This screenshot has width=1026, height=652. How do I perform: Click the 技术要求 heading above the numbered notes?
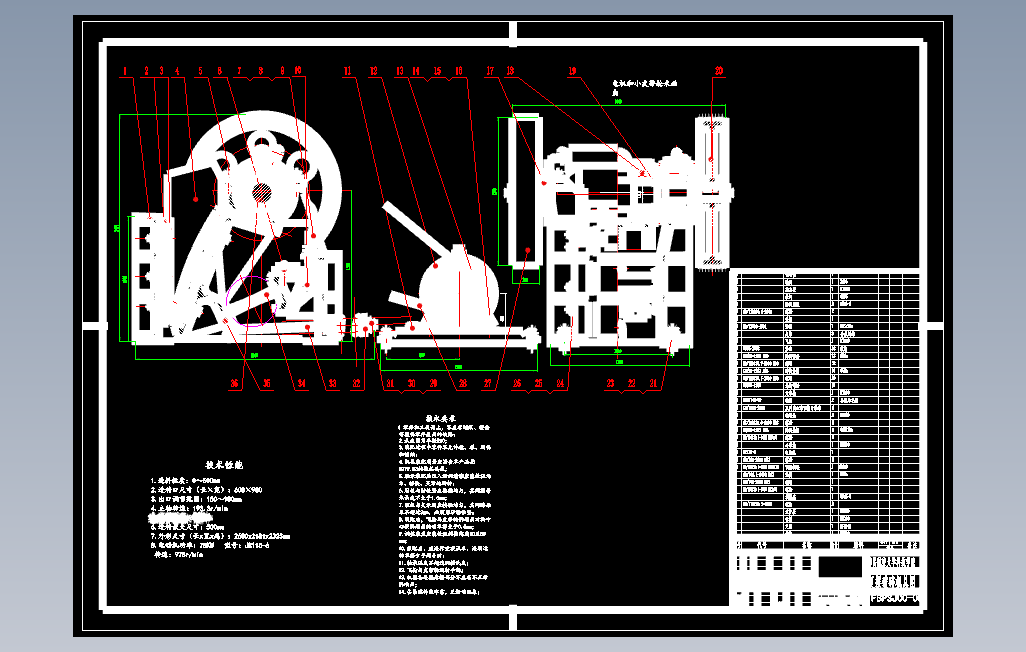coord(440,418)
